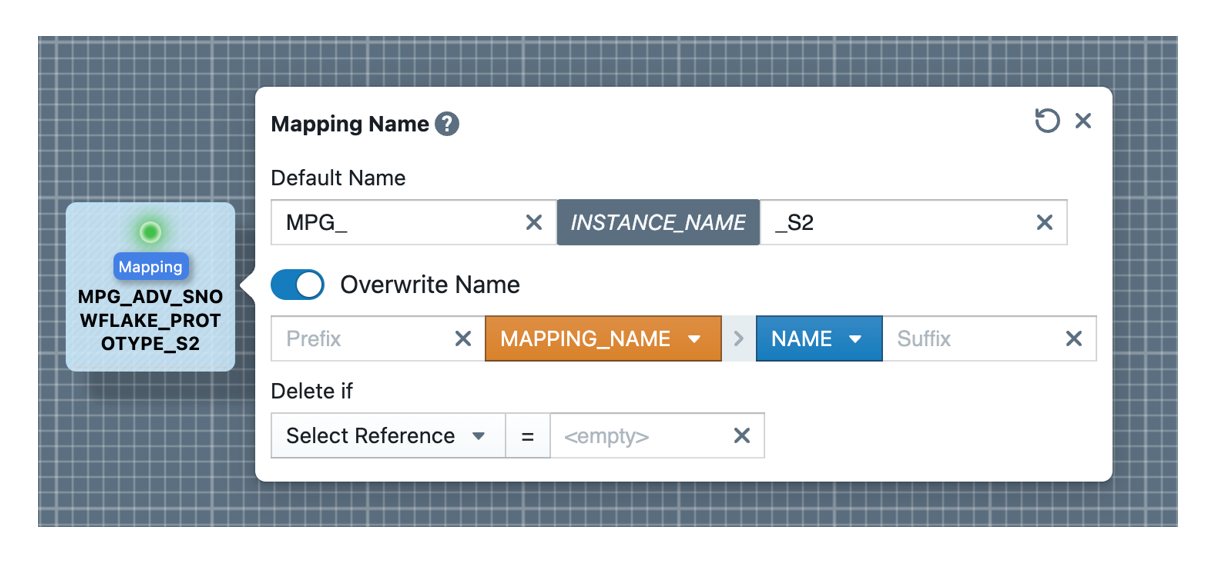Turn off the Overwrite Name toggle

298,285
